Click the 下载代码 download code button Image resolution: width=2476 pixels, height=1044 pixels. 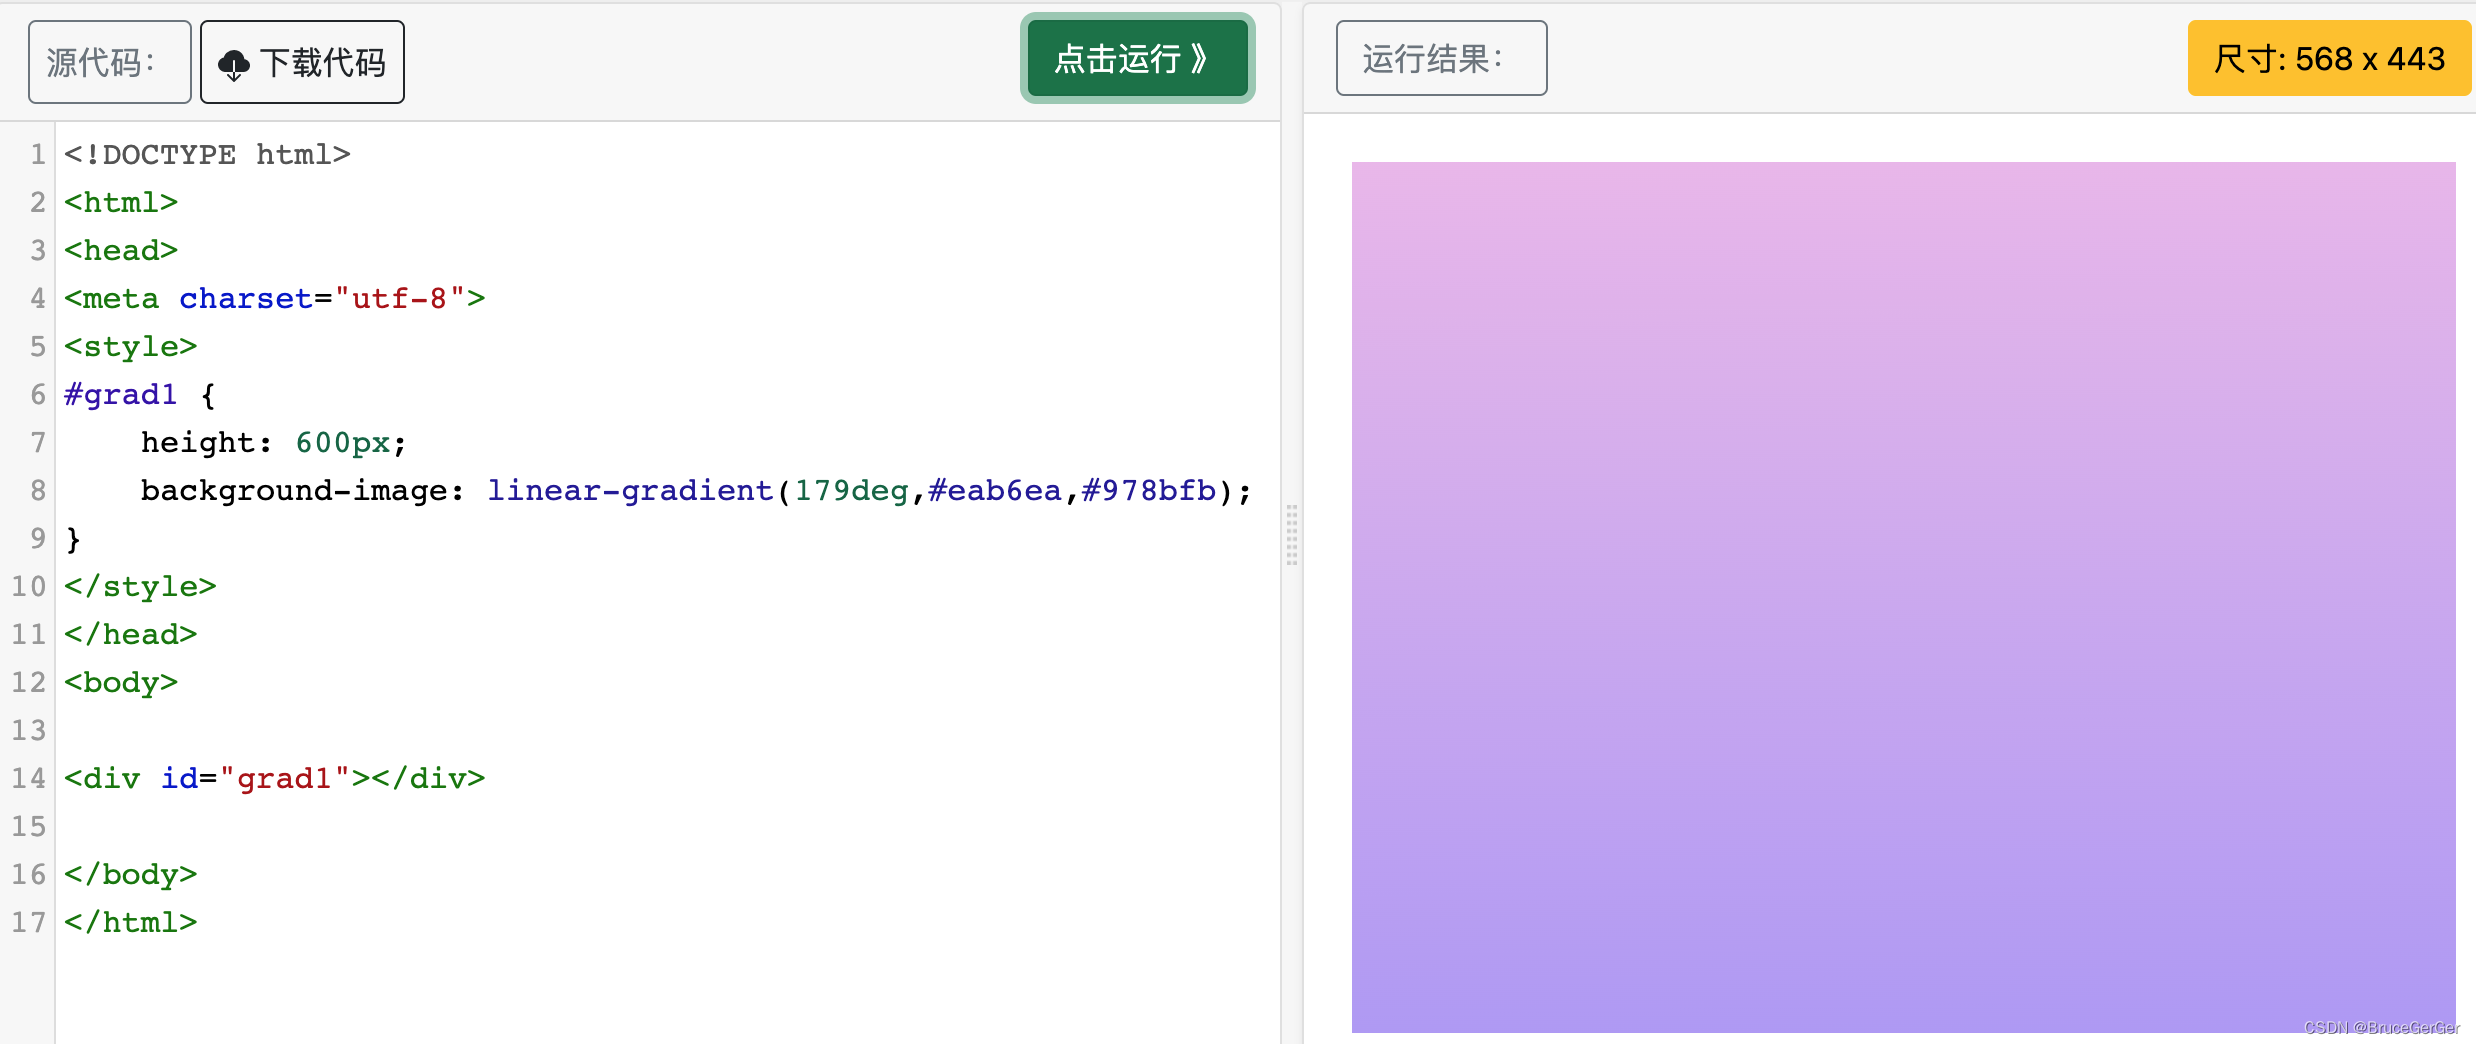click(302, 62)
